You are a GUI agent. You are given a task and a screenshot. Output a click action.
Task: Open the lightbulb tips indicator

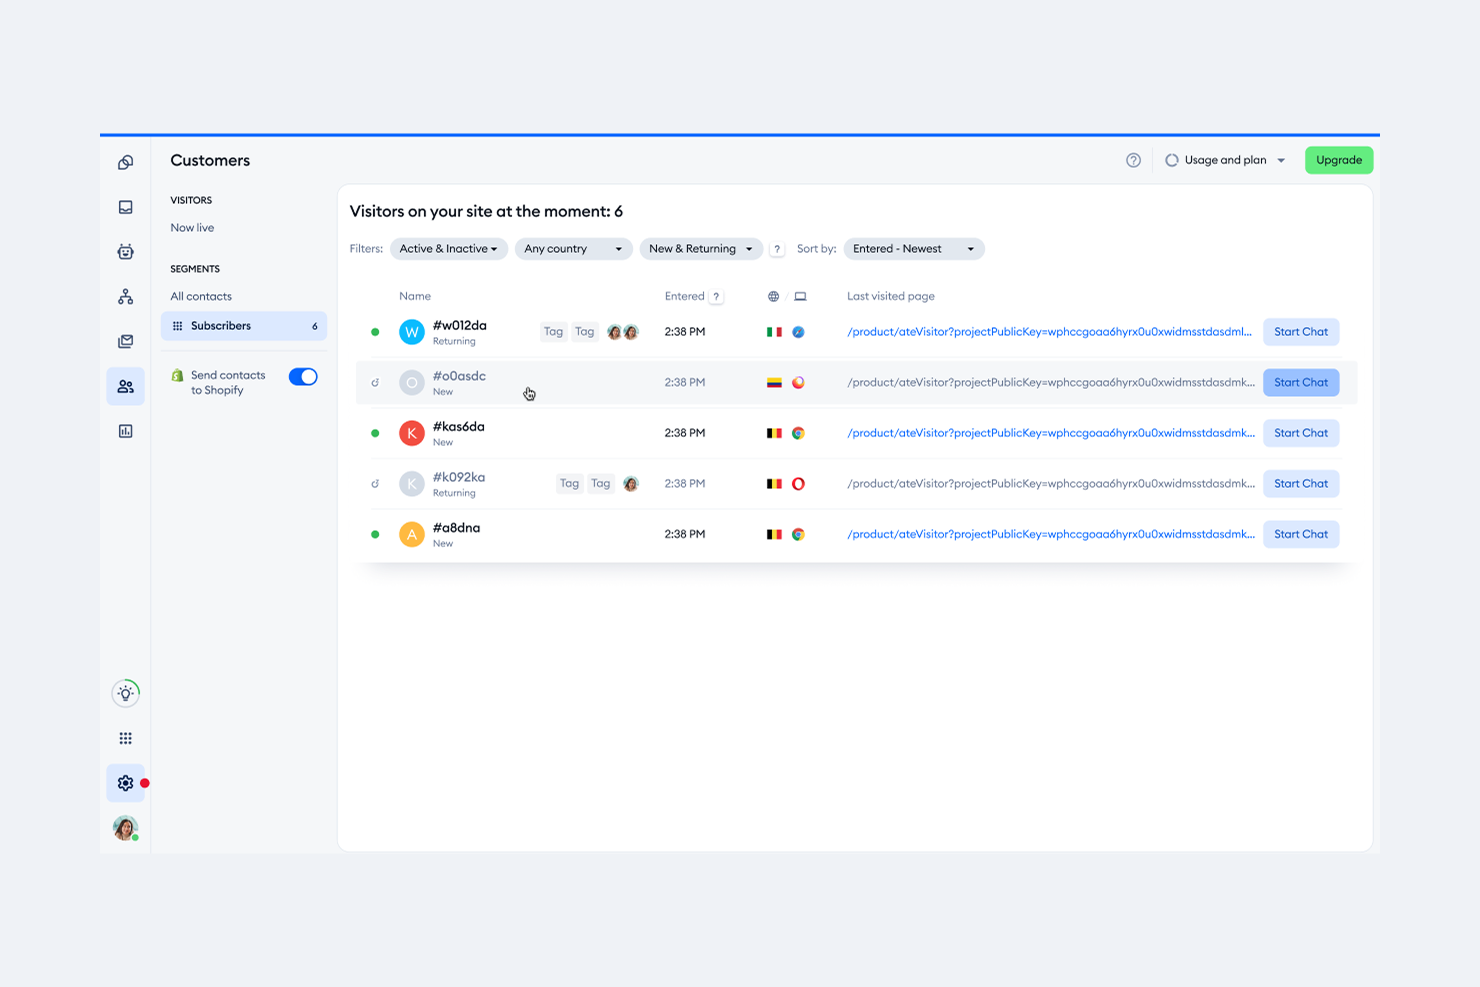click(x=125, y=692)
